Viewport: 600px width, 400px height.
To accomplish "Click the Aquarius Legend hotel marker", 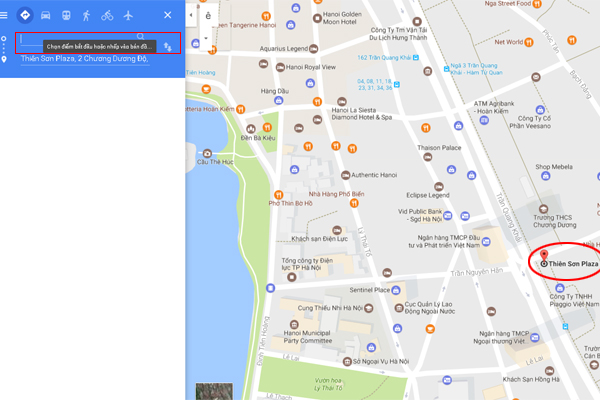I will pos(314,49).
